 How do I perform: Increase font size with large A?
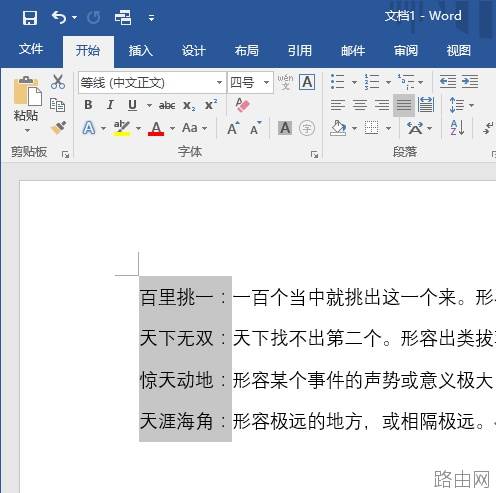point(233,128)
